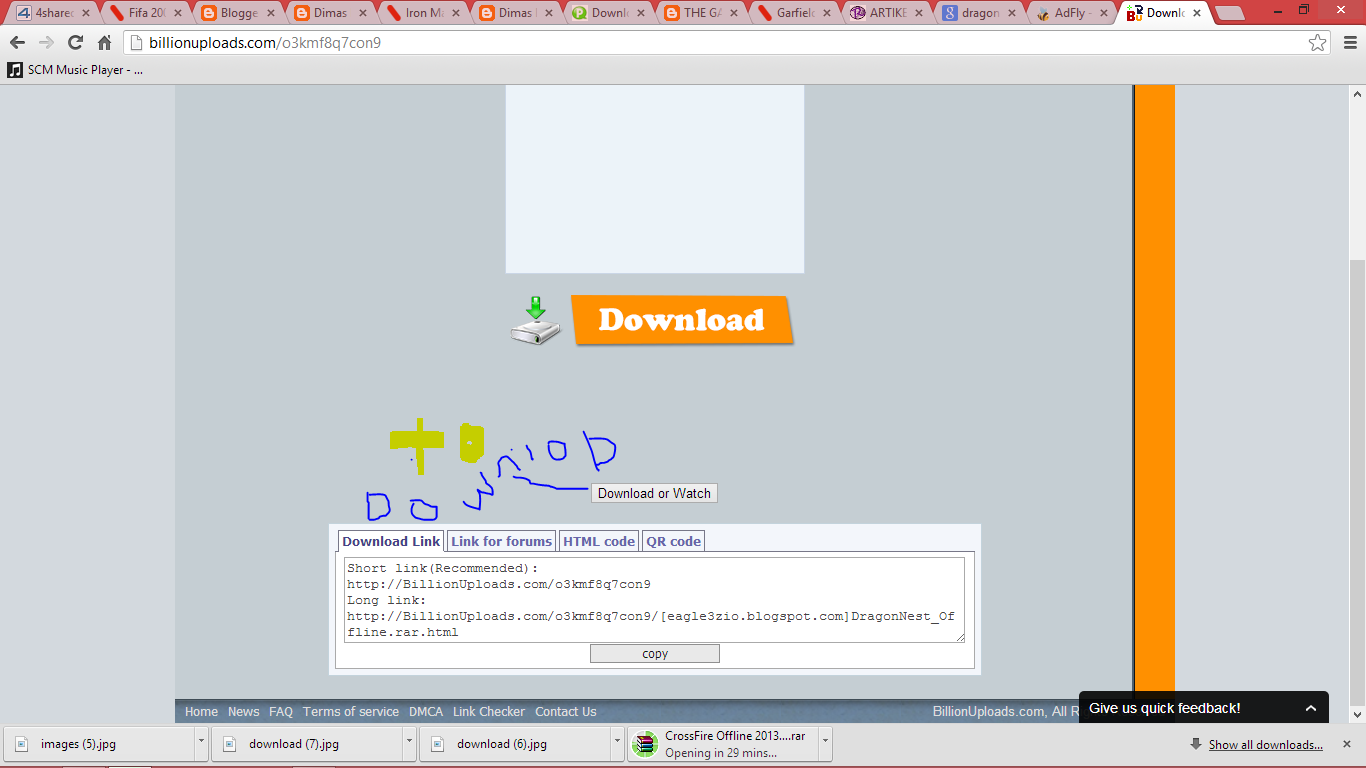Click the file icon of images (5).jpg

(22, 744)
